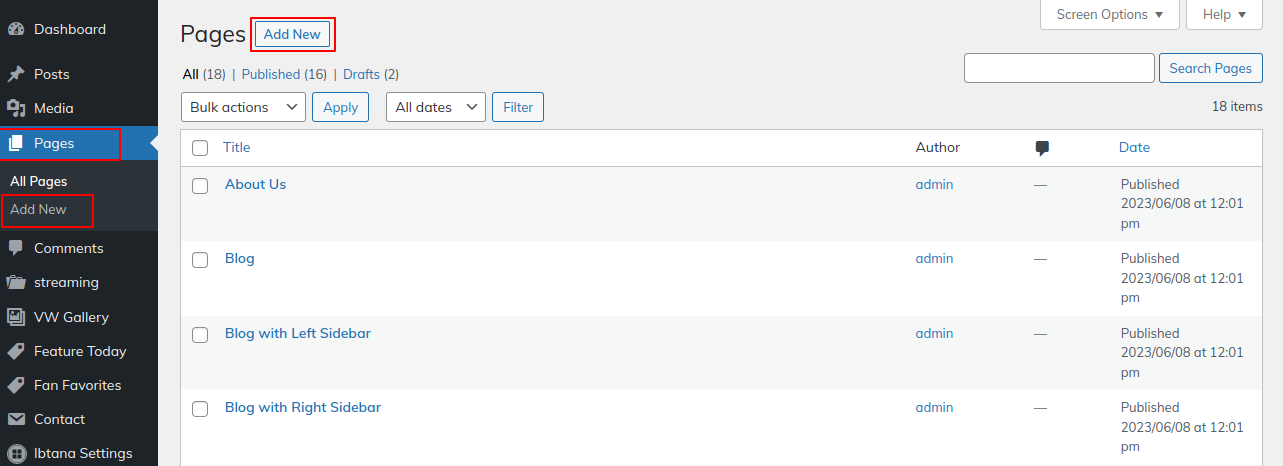The height and width of the screenshot is (466, 1283).
Task: Open the Media library icon
Action: 16,108
